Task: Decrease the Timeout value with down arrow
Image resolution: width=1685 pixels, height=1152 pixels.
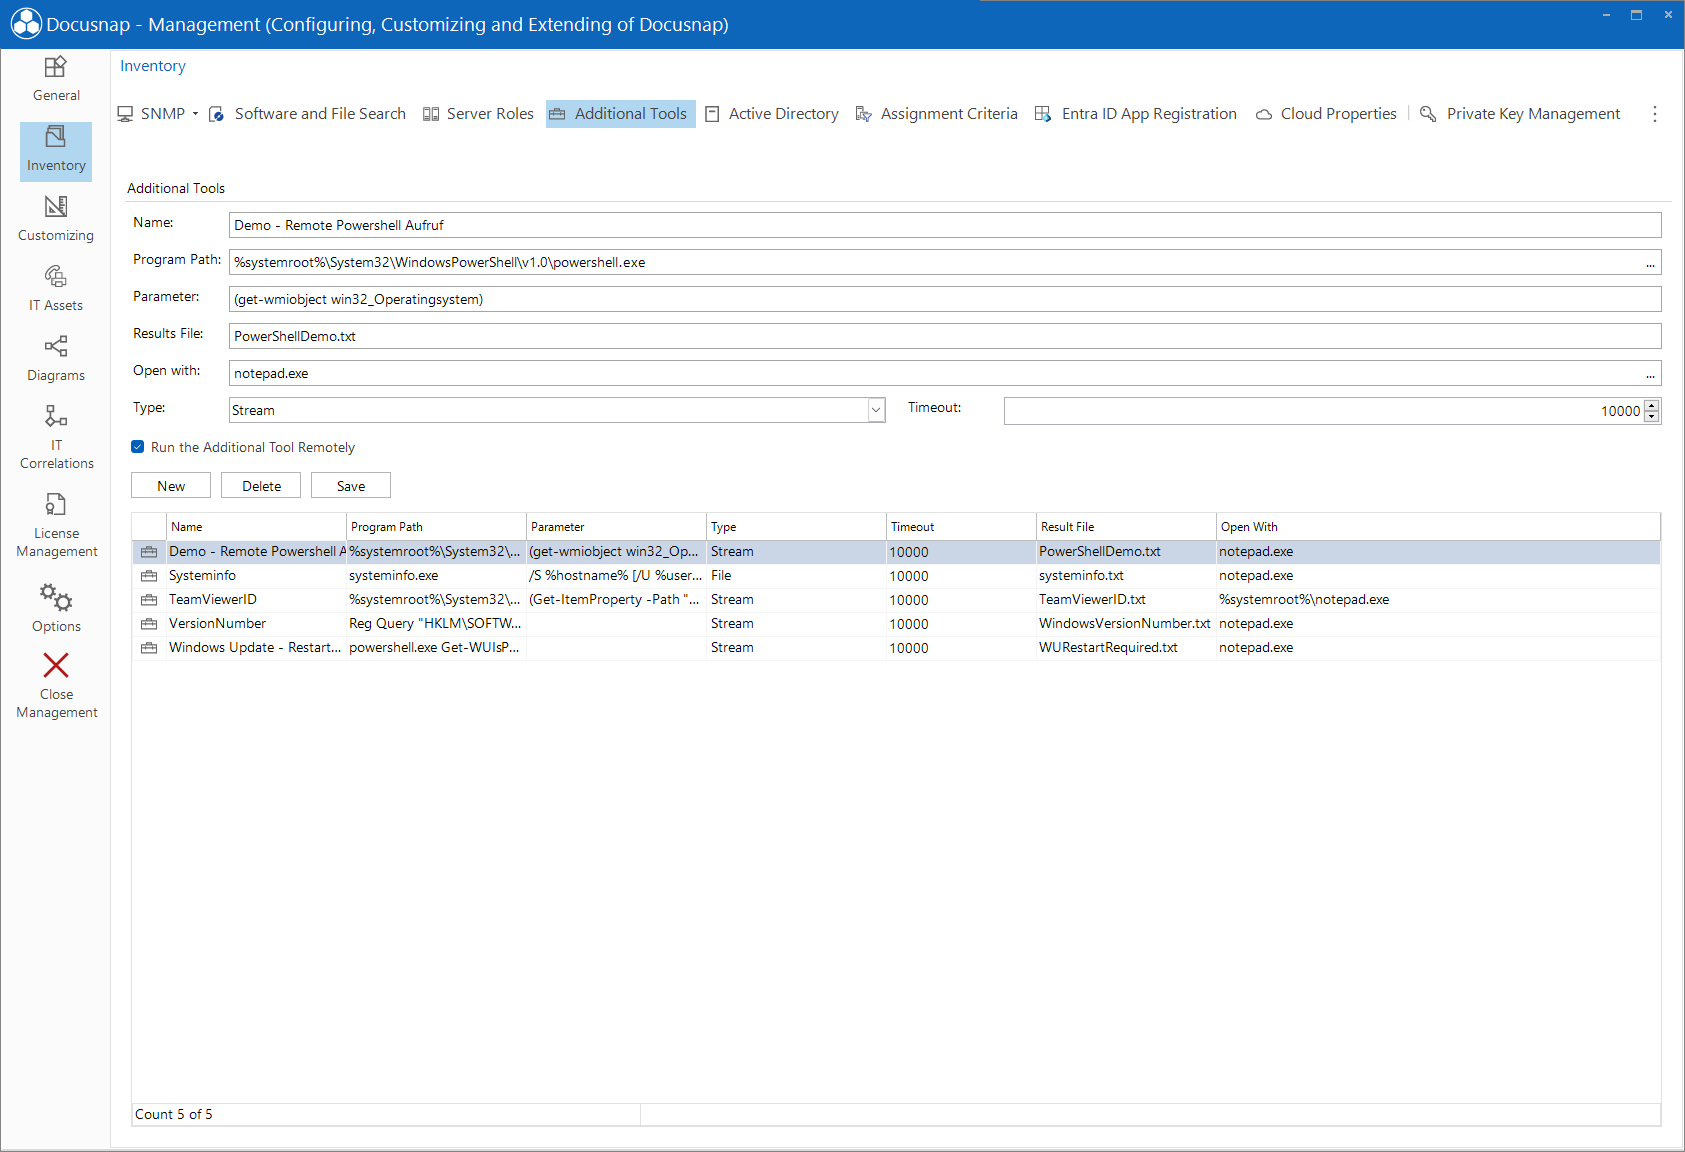Action: tap(1652, 417)
